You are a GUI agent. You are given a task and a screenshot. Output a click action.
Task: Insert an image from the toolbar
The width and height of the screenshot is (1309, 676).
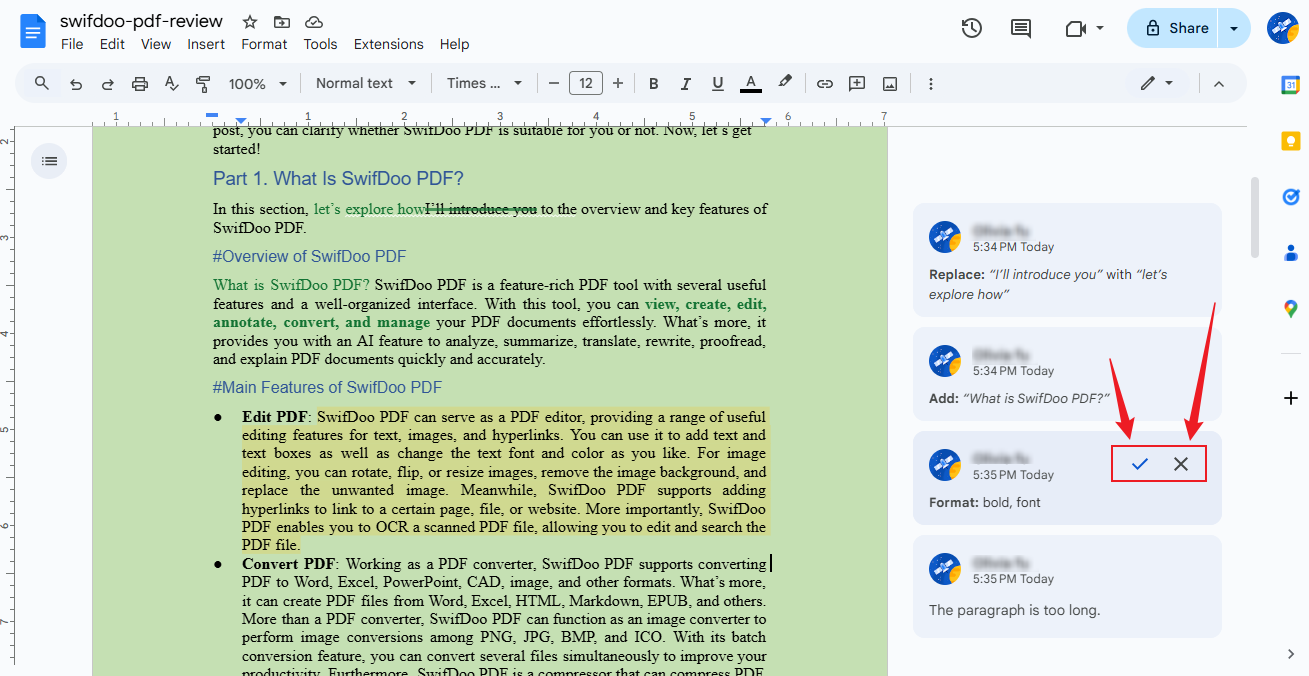click(890, 84)
